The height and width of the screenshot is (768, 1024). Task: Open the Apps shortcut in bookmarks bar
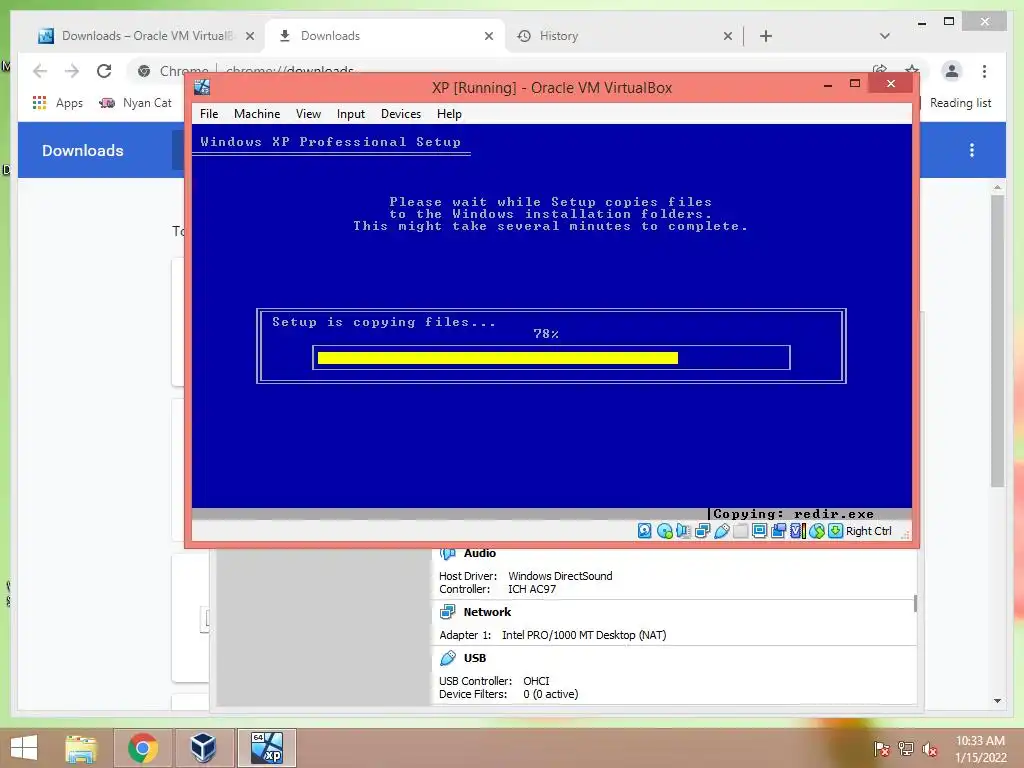click(57, 103)
